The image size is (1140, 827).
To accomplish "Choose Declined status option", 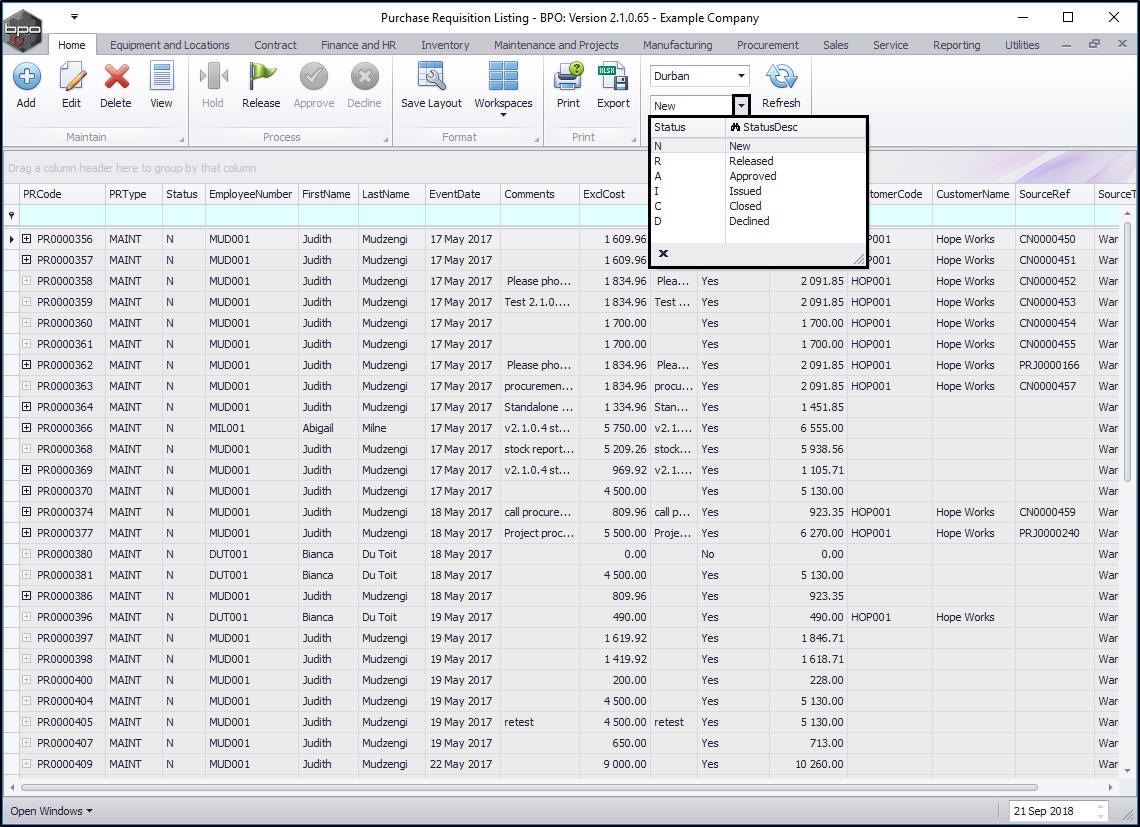I will [749, 221].
